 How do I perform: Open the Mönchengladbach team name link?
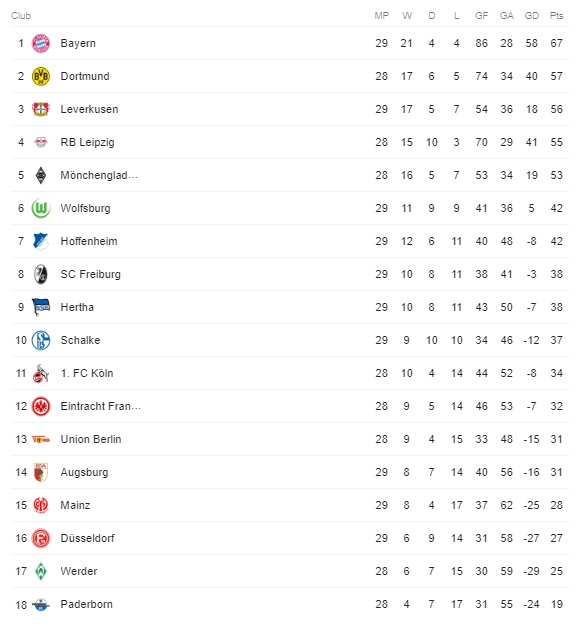pos(99,175)
